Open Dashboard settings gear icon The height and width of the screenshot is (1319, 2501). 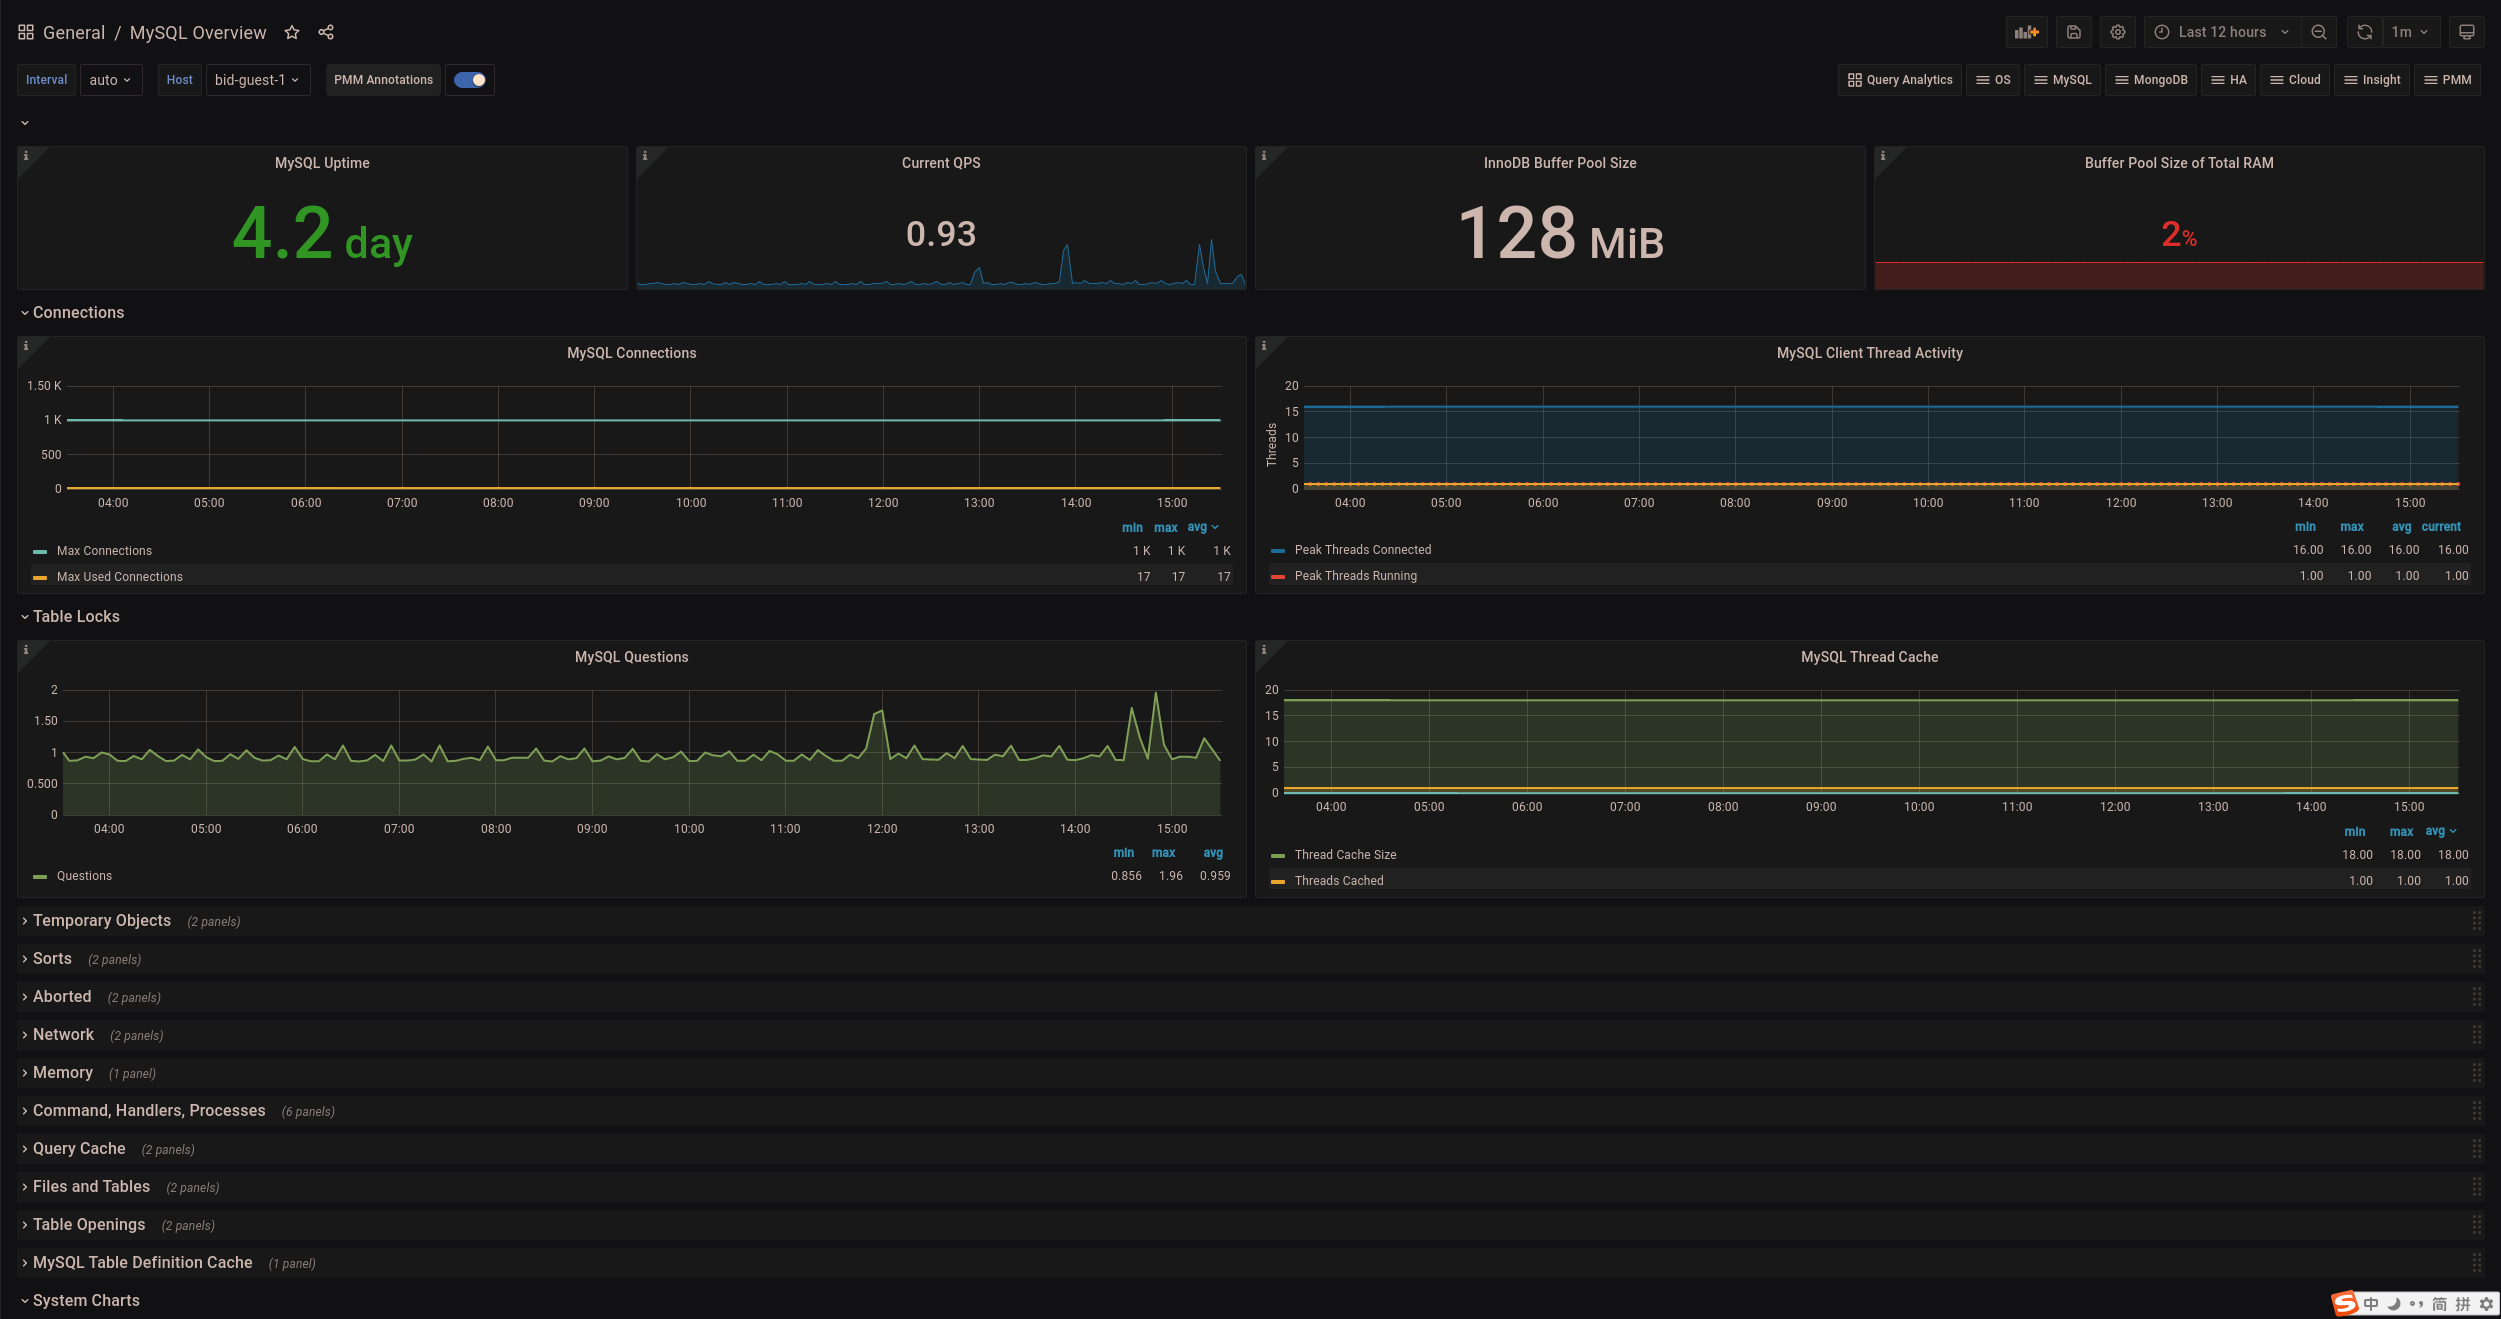pyautogui.click(x=2118, y=32)
